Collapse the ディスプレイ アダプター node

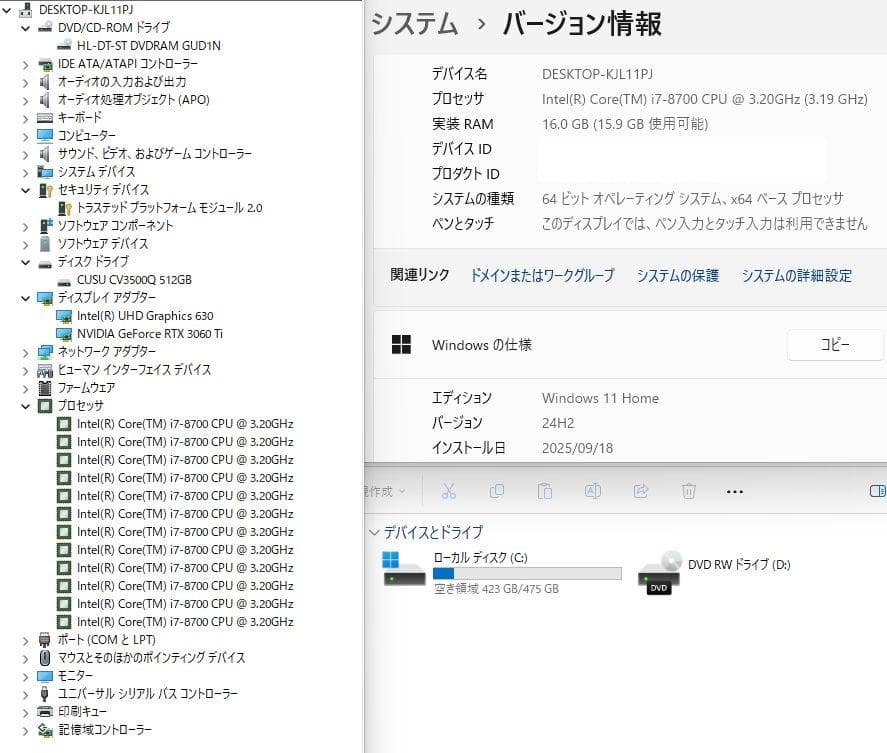25,298
